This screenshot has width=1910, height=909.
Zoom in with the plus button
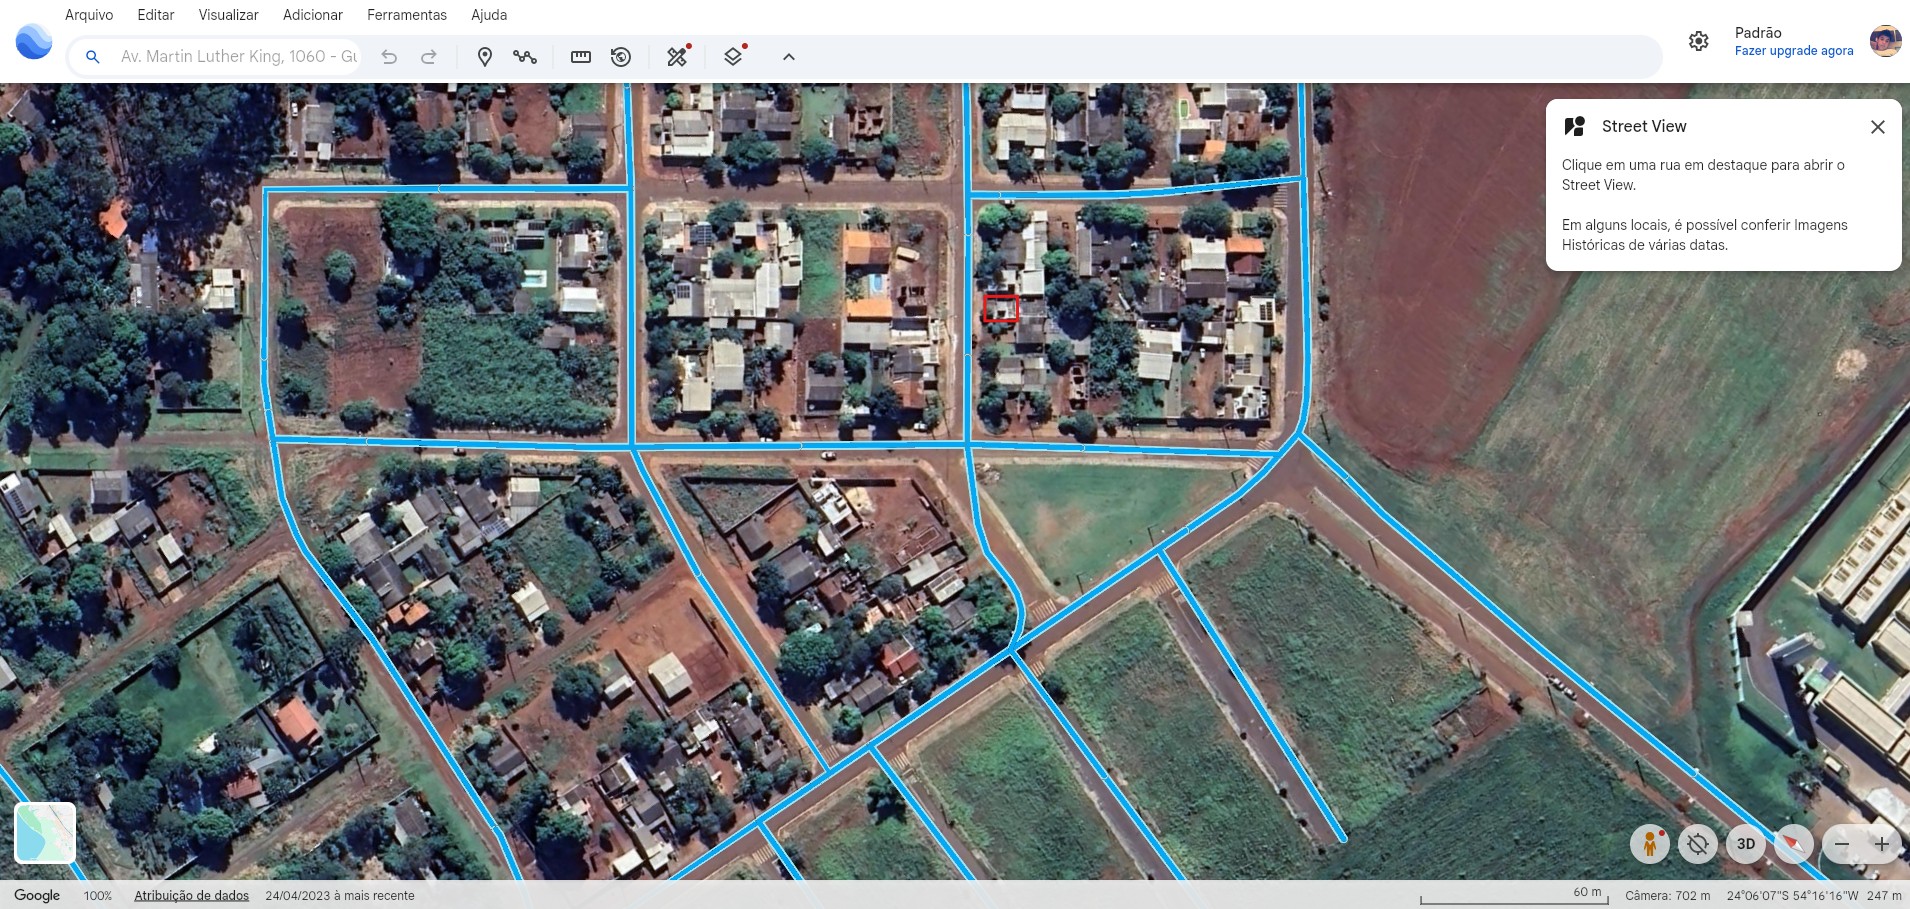pos(1882,844)
